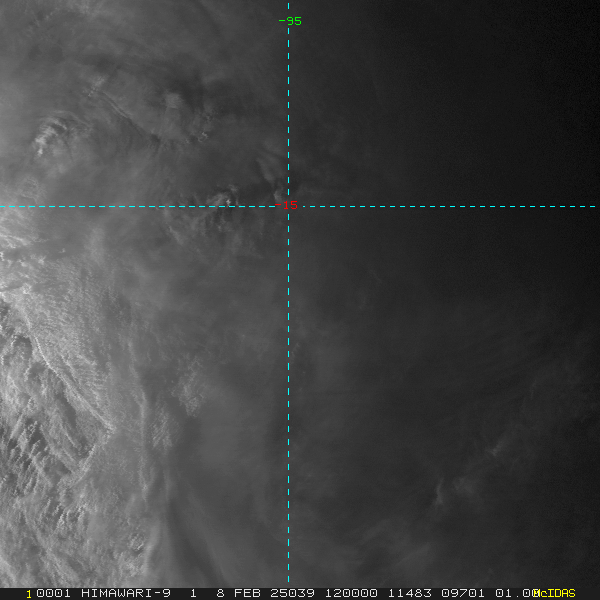The image size is (600, 600).
Task: Select the 11483 value in the footer
Action: (409, 593)
